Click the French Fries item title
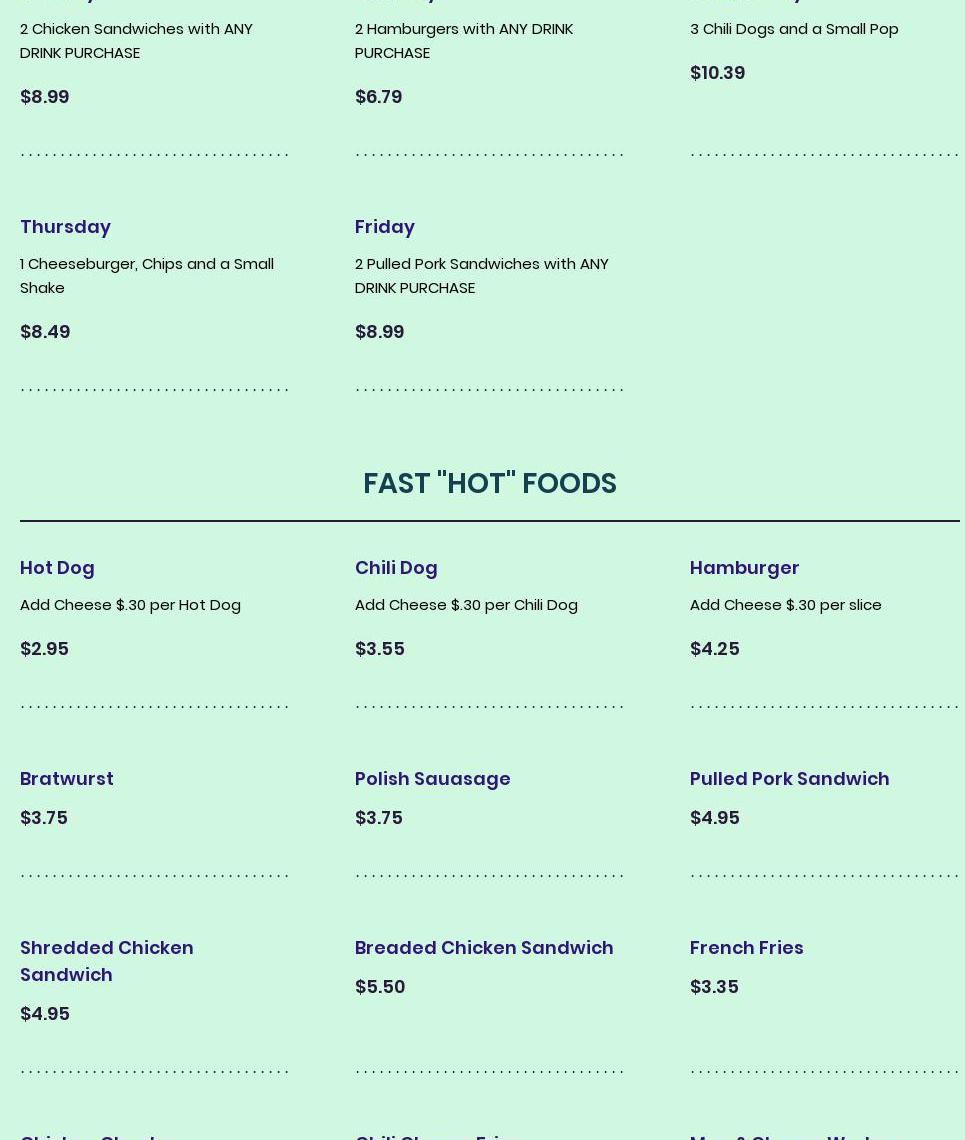 747,948
